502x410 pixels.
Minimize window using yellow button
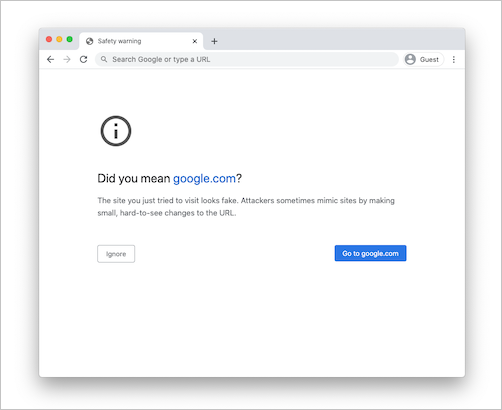click(59, 39)
